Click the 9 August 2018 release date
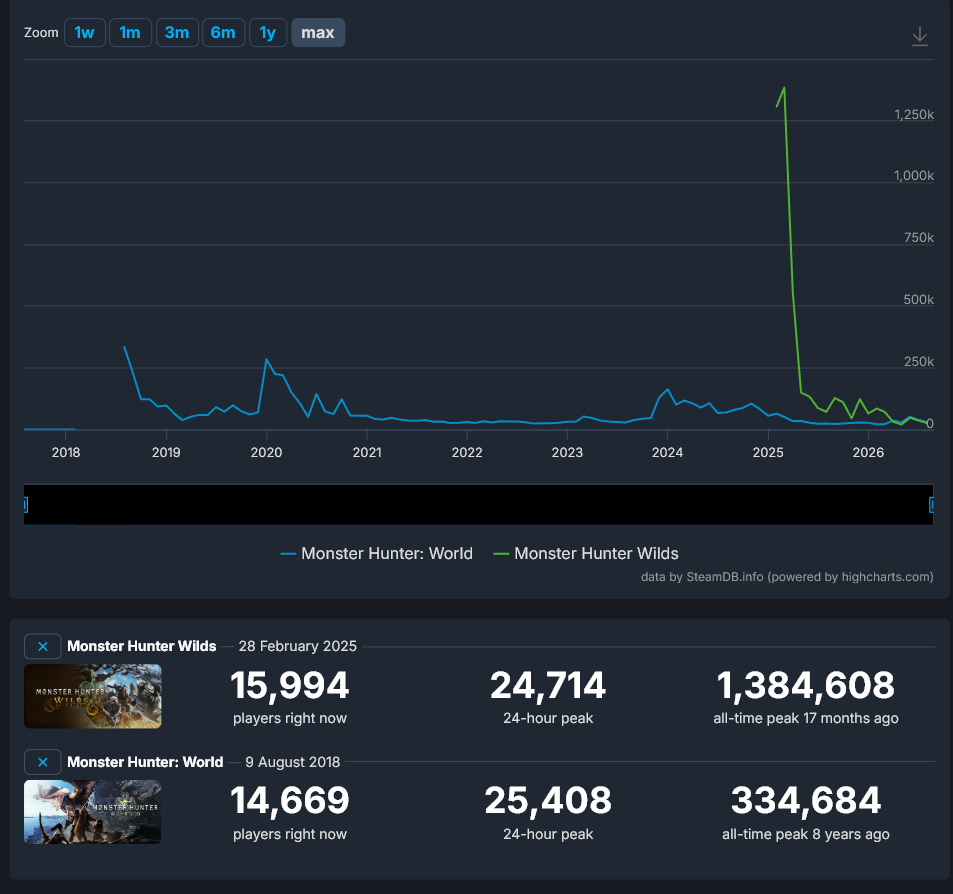 pyautogui.click(x=292, y=762)
